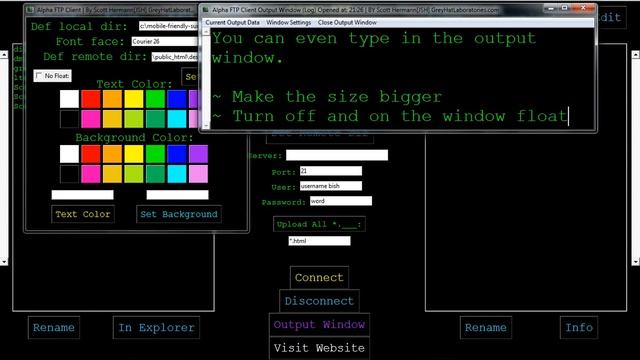Image resolution: width=640 pixels, height=360 pixels.
Task: Click output window scrollbar down arrow
Action: [206, 126]
